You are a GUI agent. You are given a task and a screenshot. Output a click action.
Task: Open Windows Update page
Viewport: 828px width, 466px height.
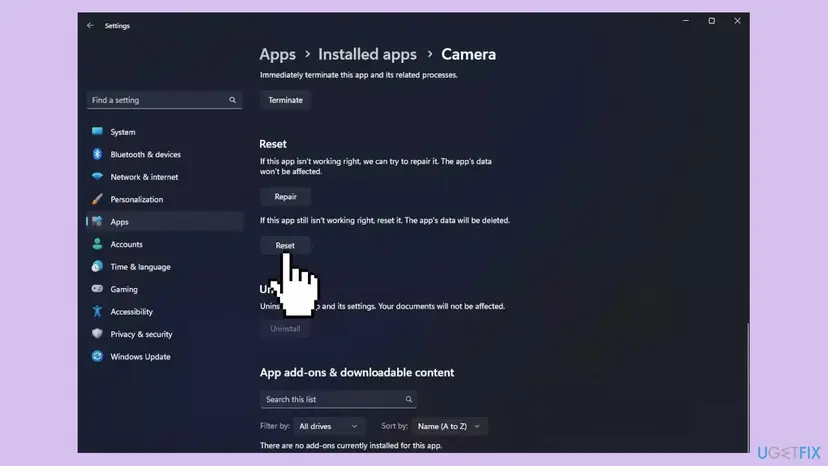(164, 357)
